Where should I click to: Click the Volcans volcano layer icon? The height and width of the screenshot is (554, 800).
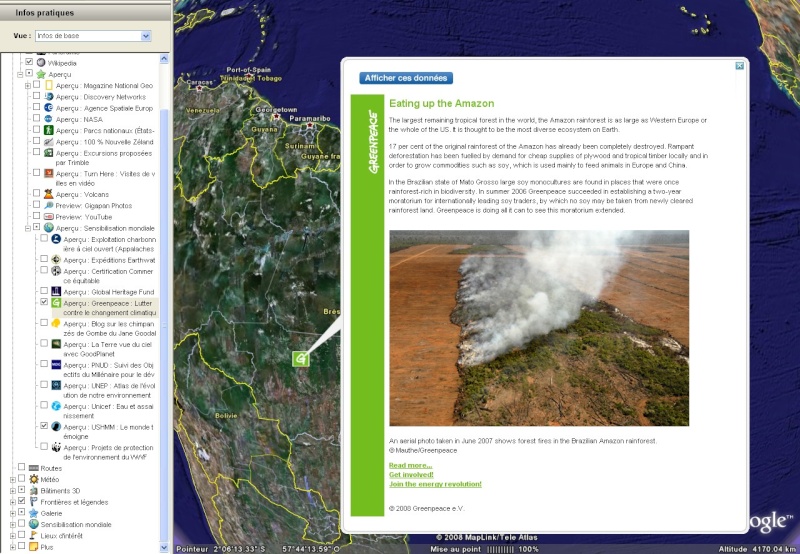(x=48, y=194)
